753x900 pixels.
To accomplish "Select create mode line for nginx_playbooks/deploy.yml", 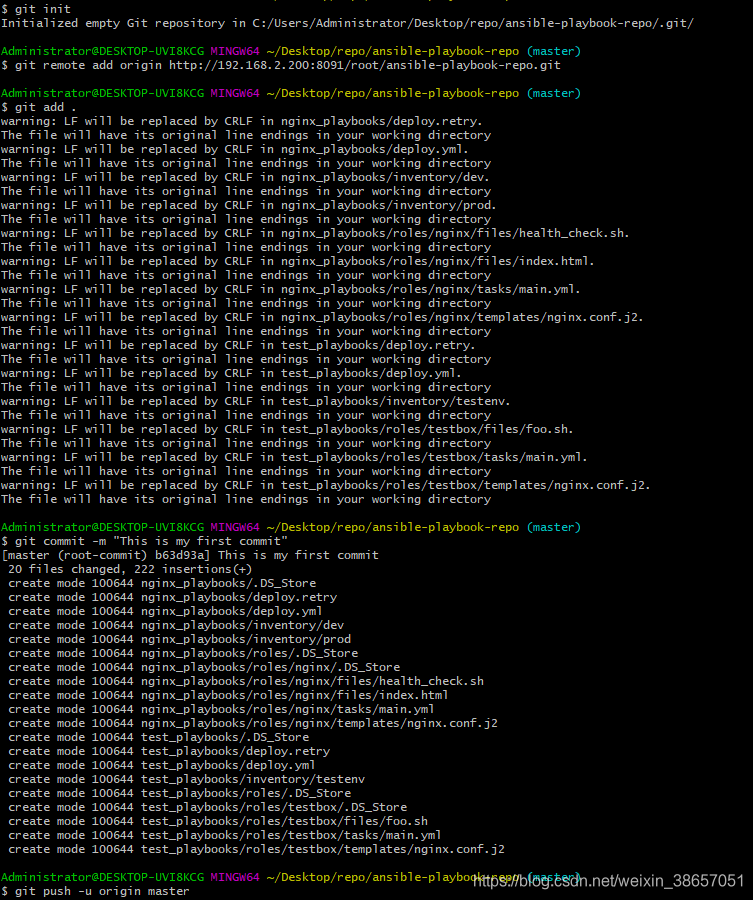I will (165, 611).
